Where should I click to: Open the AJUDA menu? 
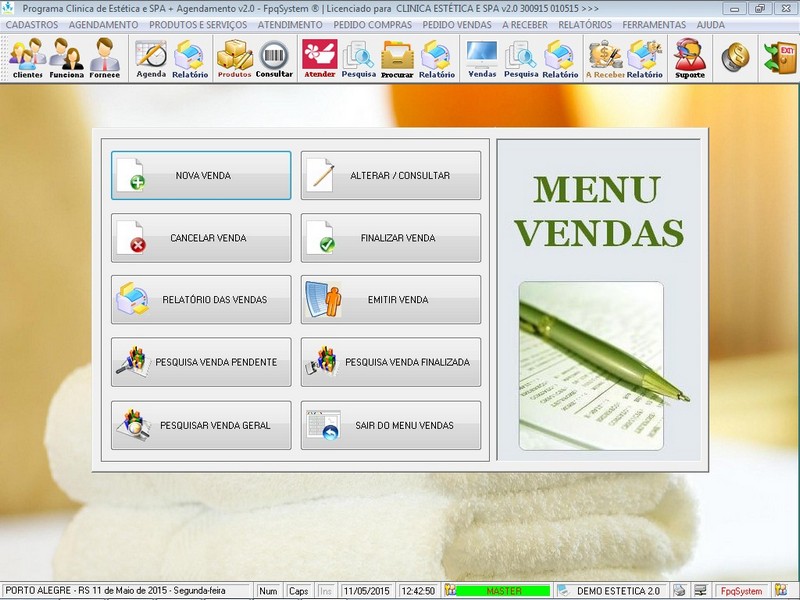(x=710, y=24)
